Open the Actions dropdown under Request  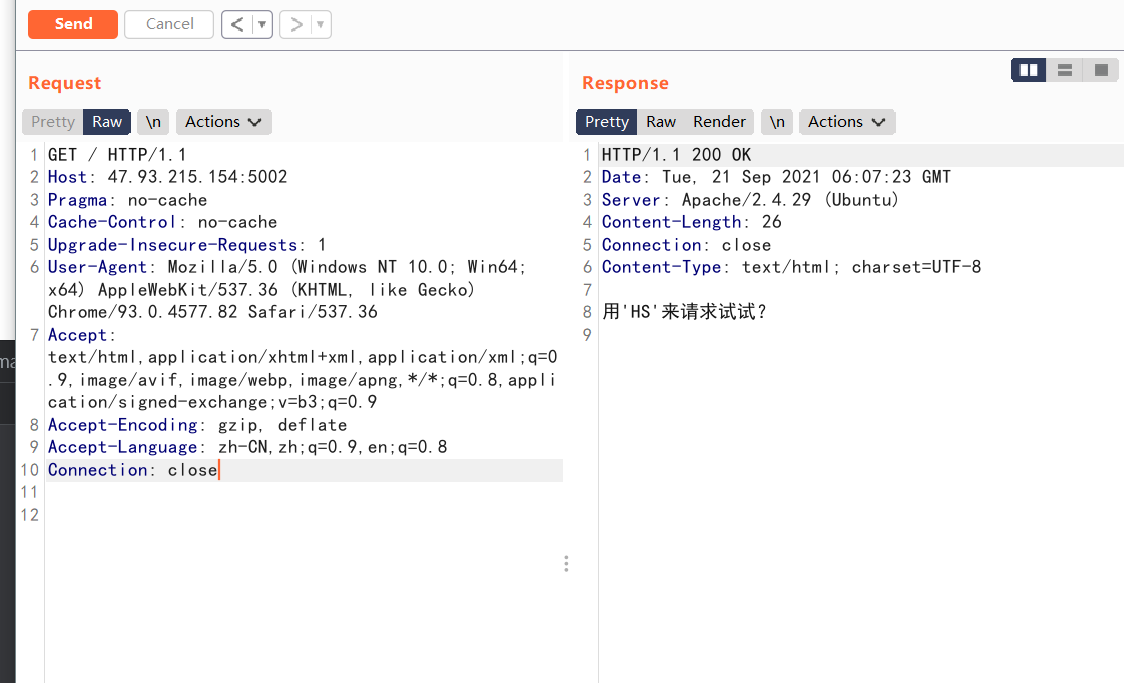[x=223, y=121]
